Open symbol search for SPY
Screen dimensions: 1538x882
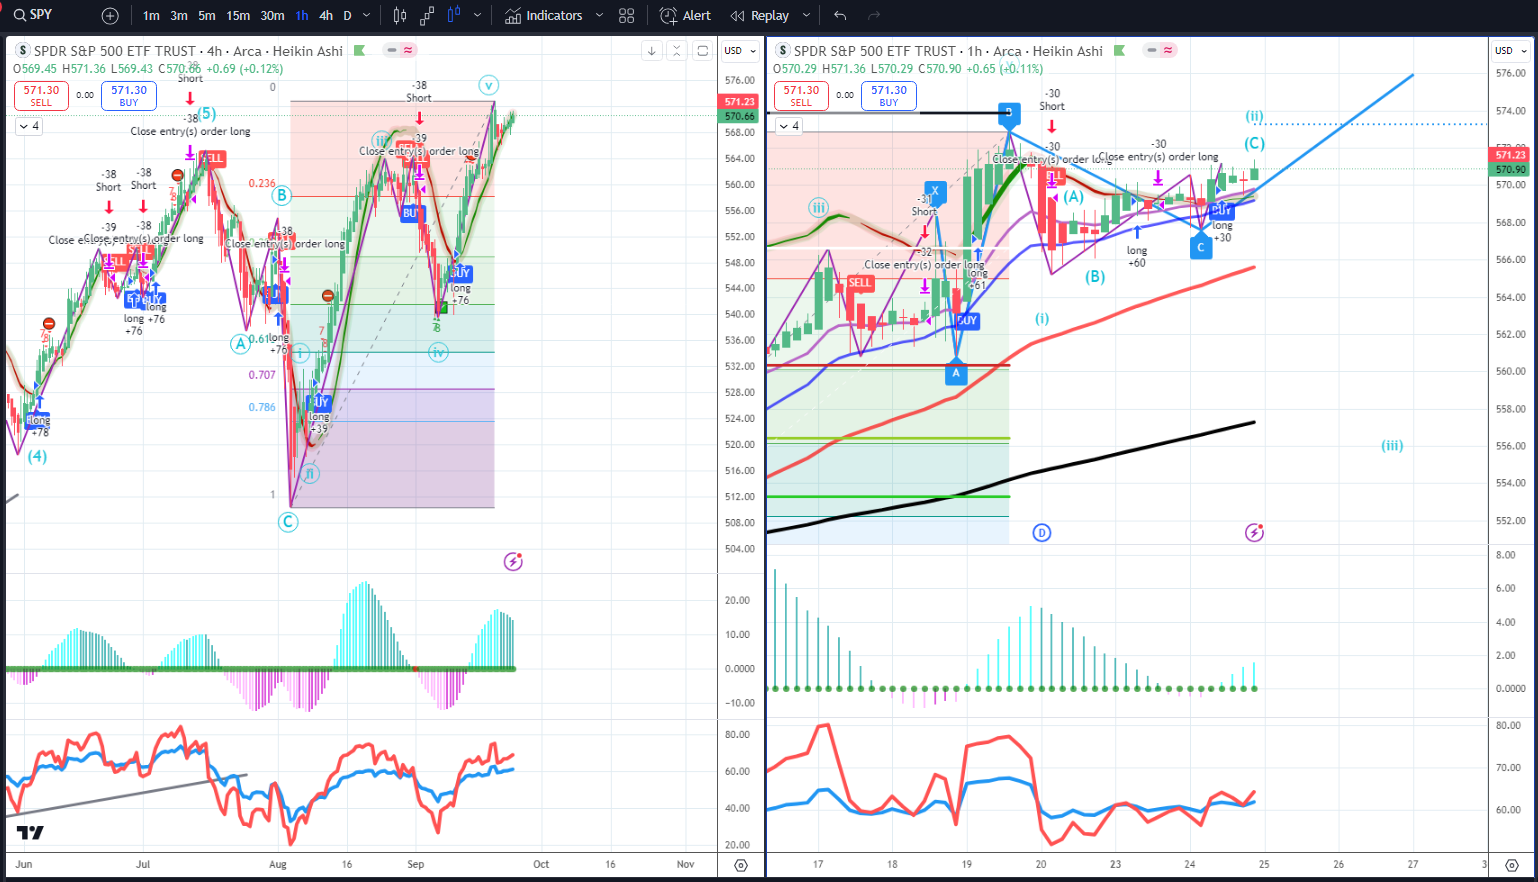pos(33,15)
